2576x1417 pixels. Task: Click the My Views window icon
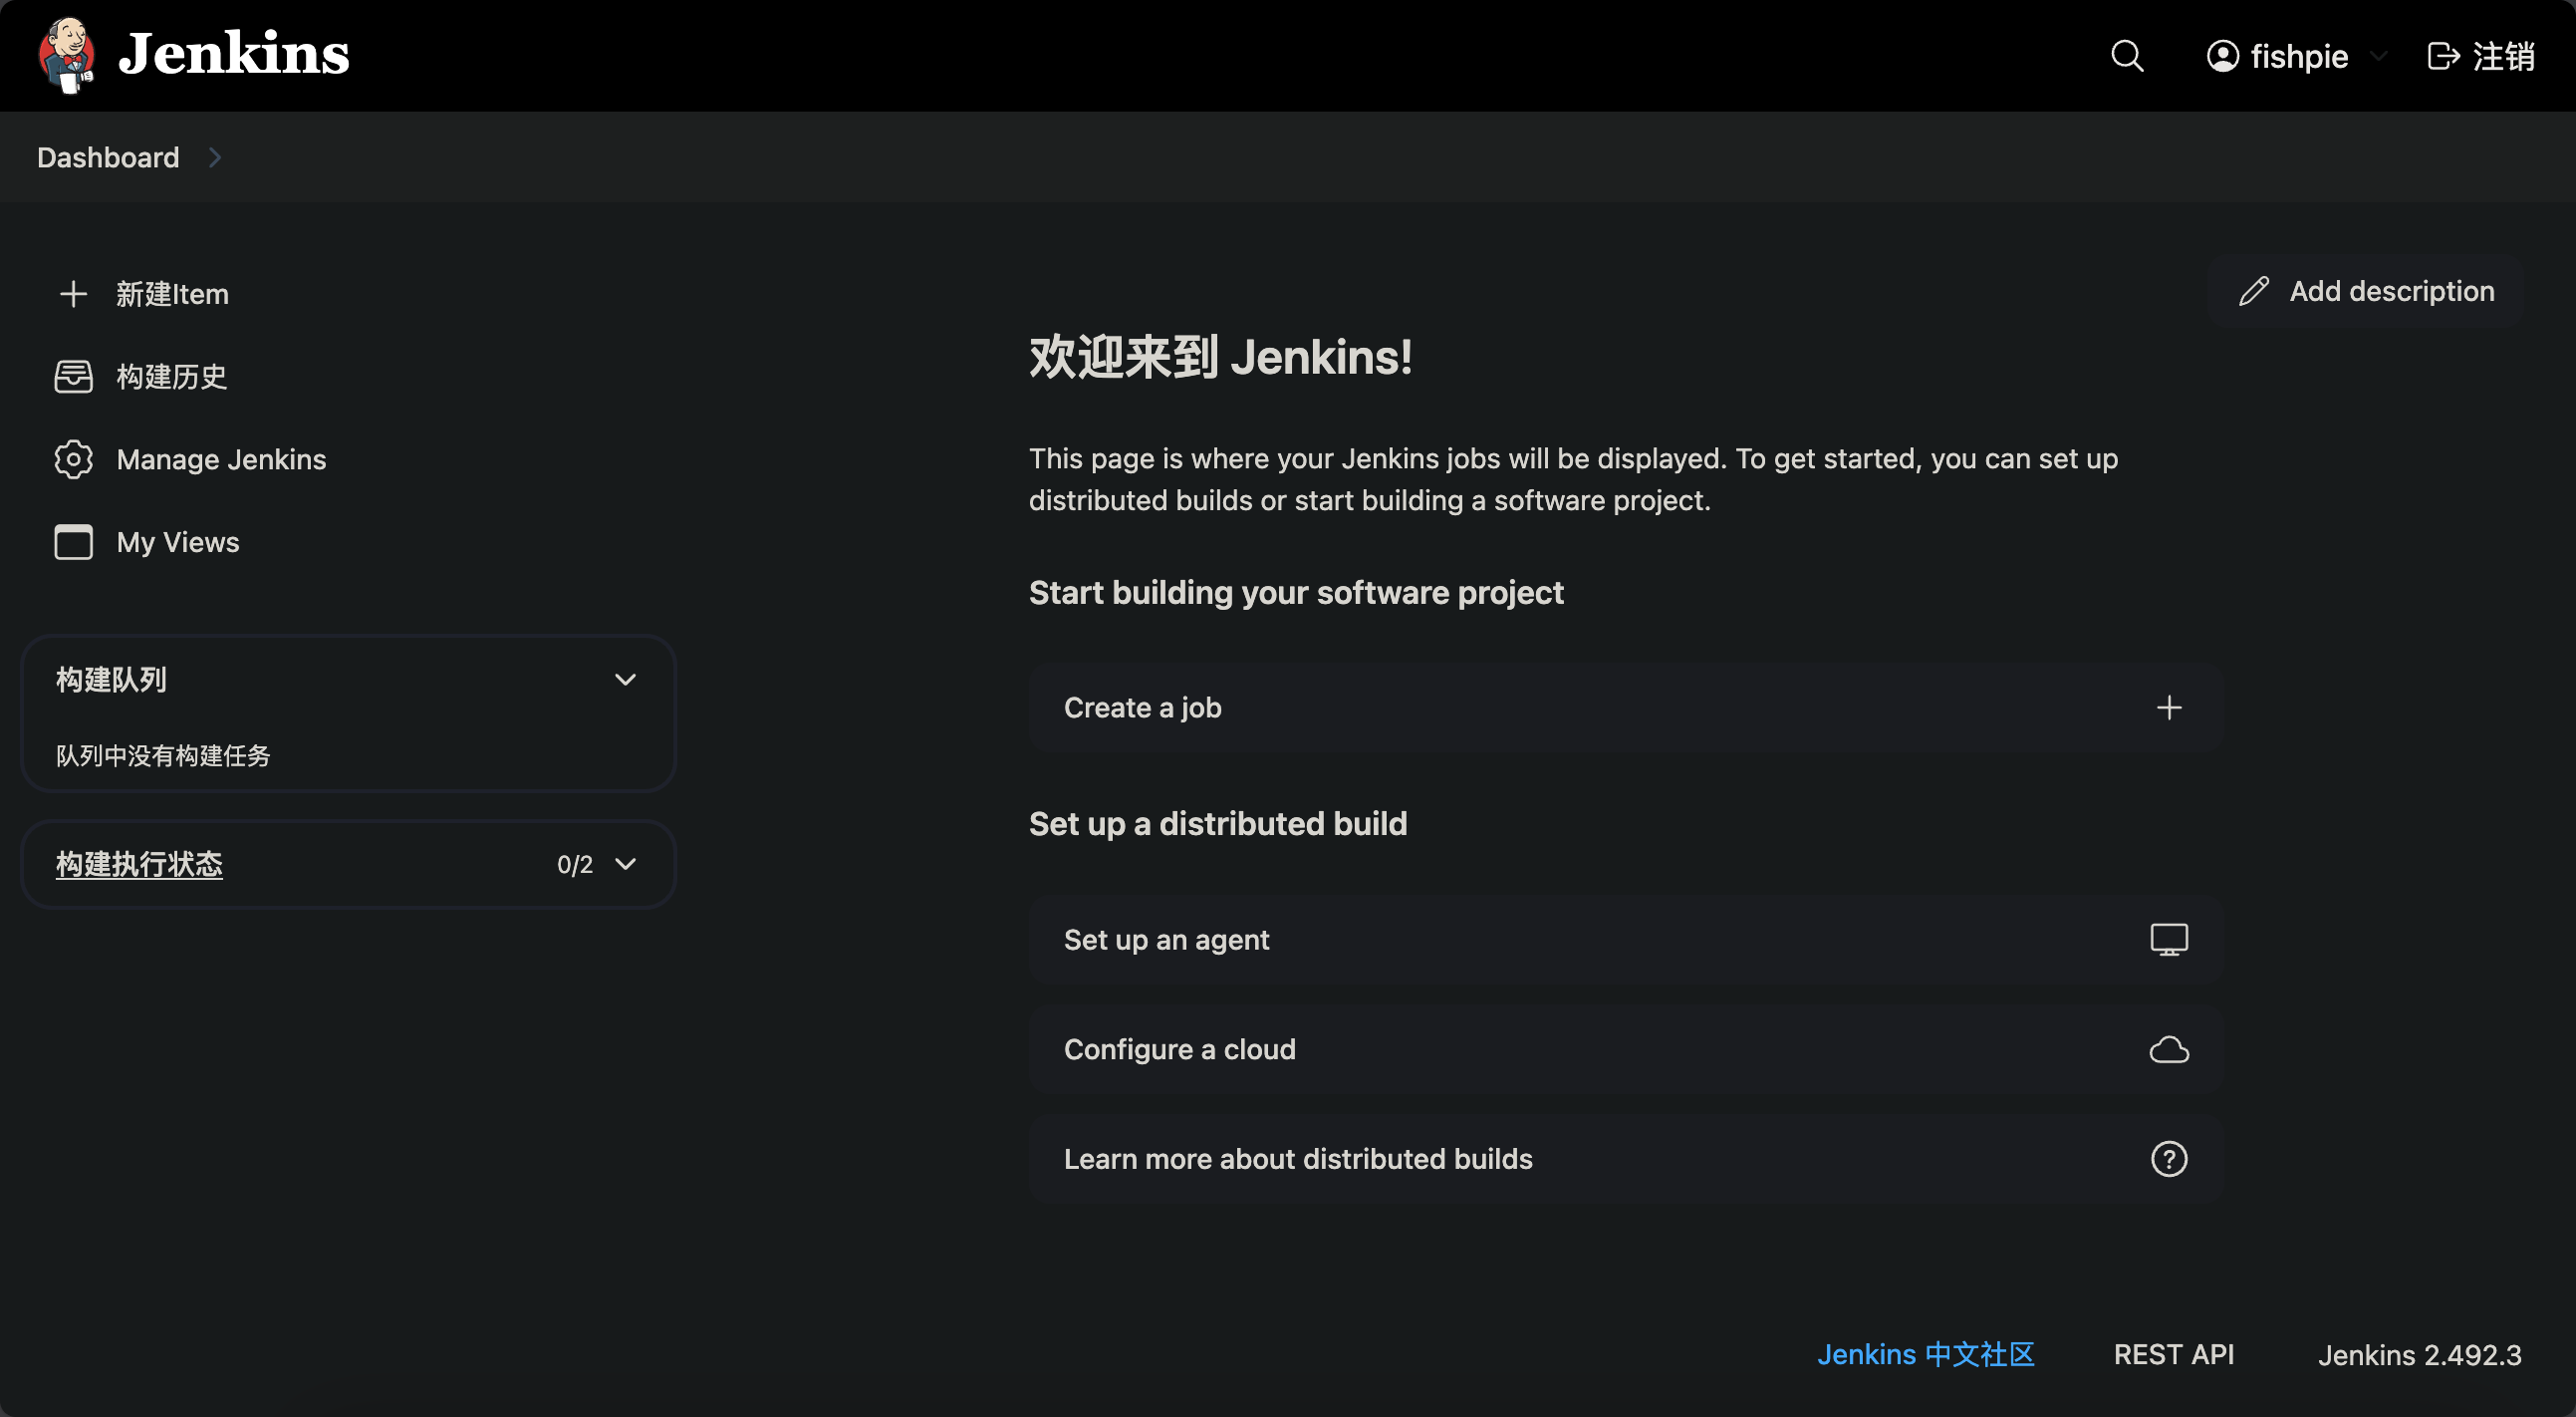coord(73,542)
